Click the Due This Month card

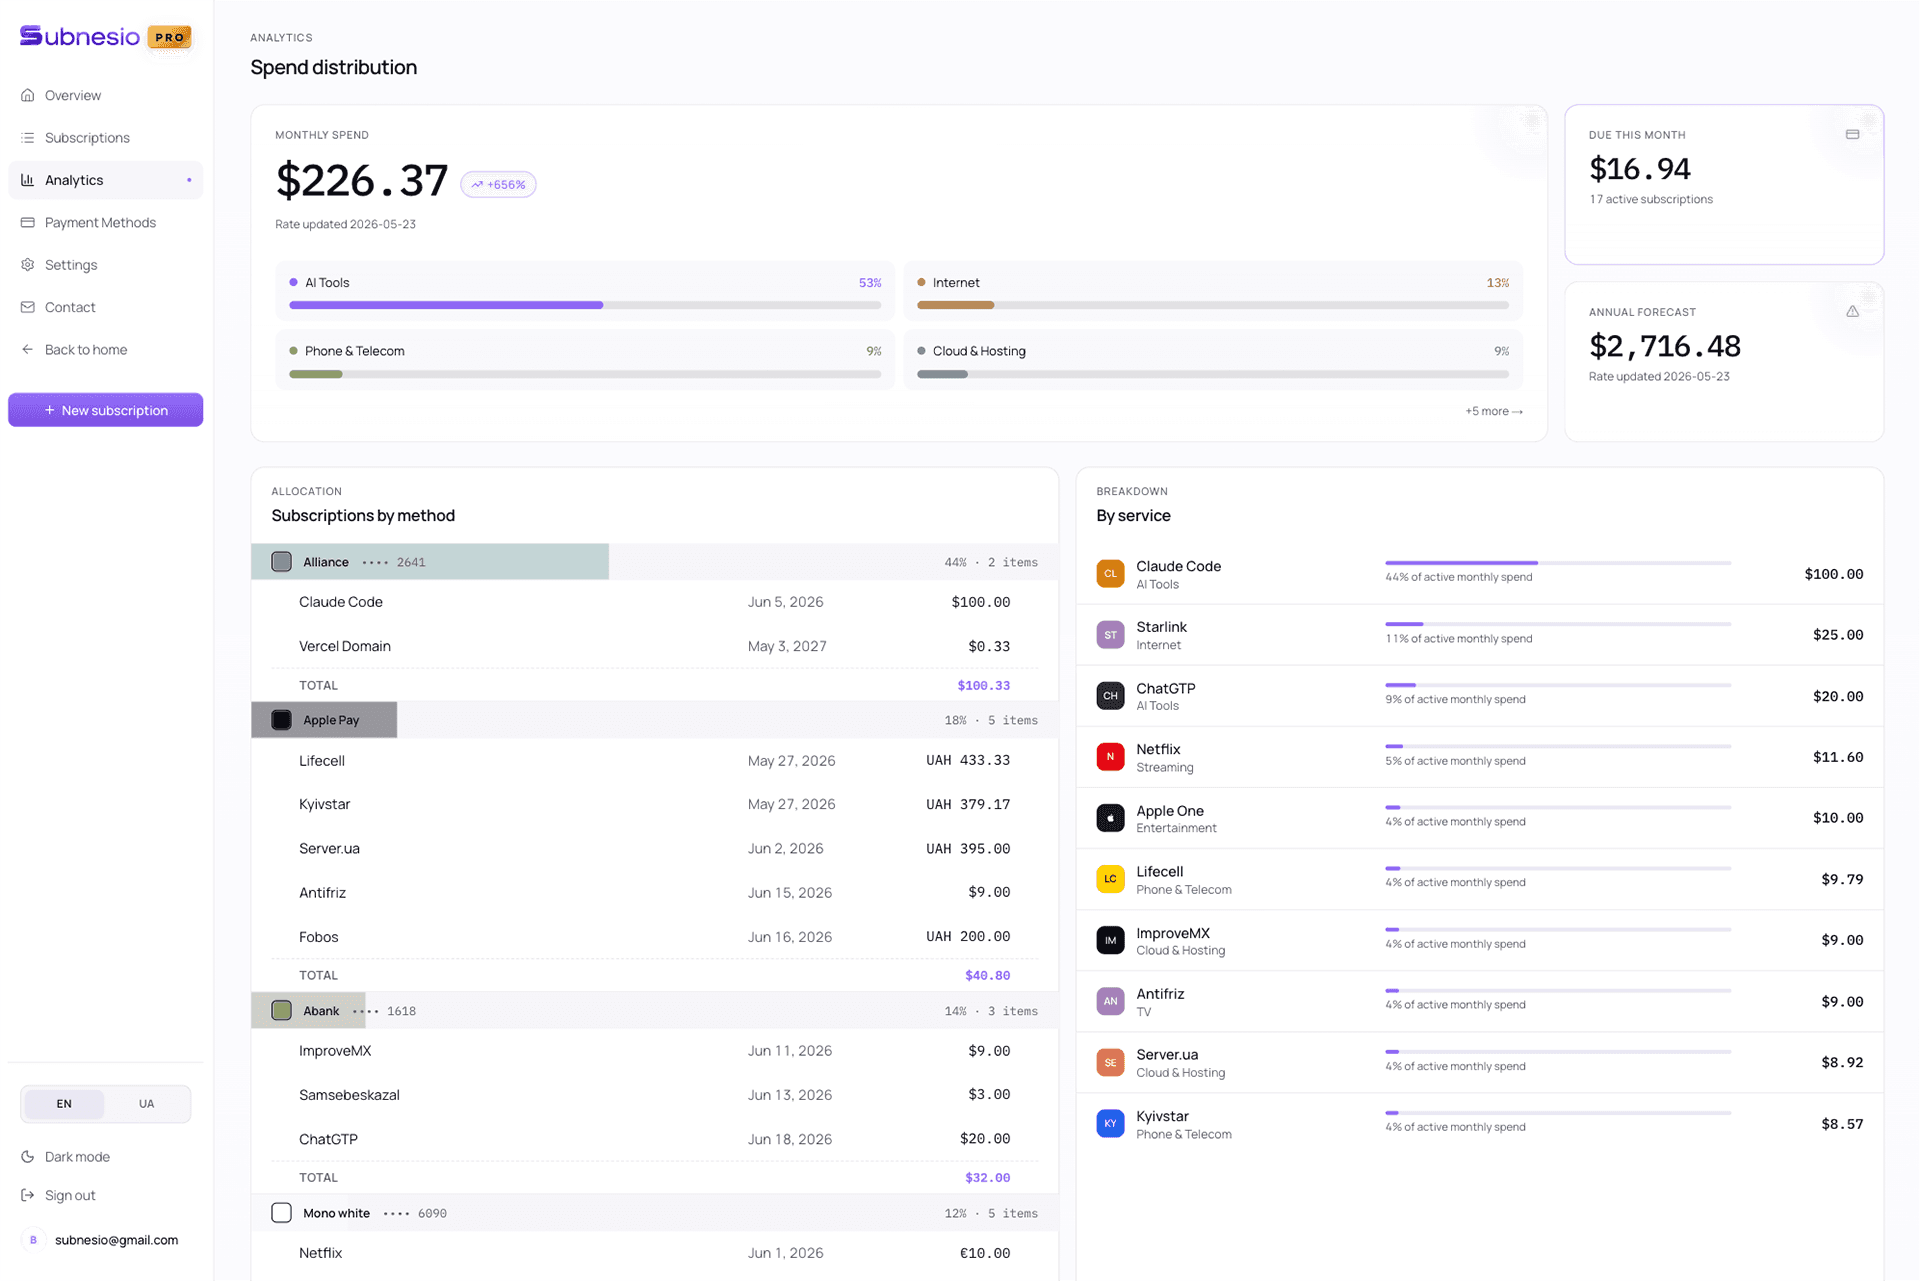[x=1724, y=184]
